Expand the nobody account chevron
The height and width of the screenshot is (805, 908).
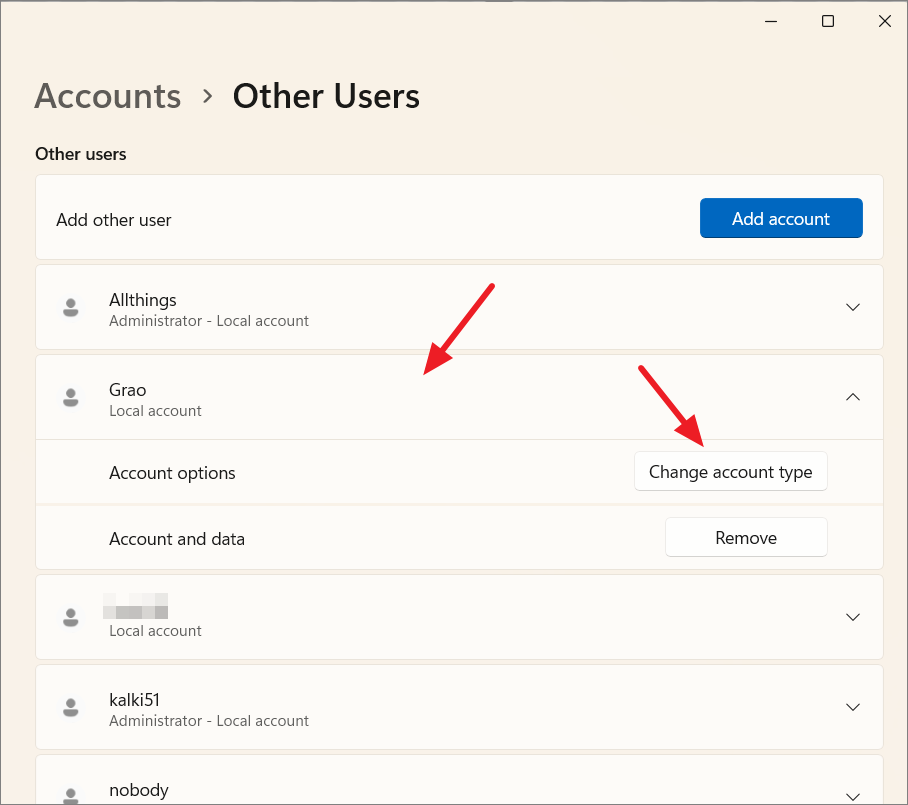[852, 796]
